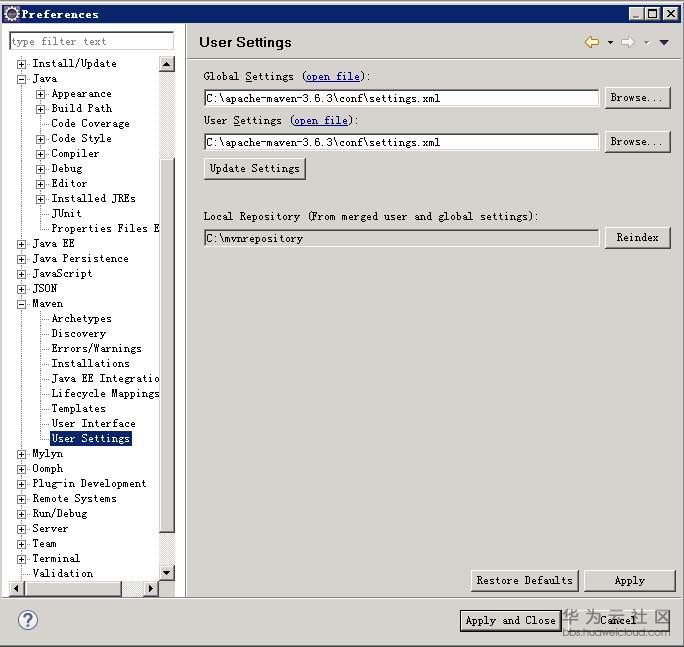The image size is (684, 647).
Task: Click horizontal scrollbar left arrow
Action: 17,589
